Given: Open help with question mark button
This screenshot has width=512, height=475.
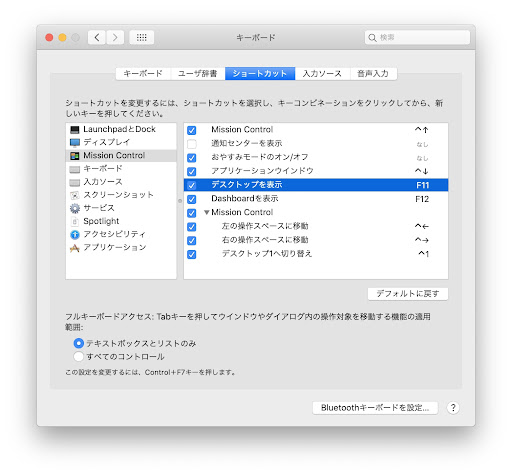Looking at the screenshot, I should pos(453,408).
